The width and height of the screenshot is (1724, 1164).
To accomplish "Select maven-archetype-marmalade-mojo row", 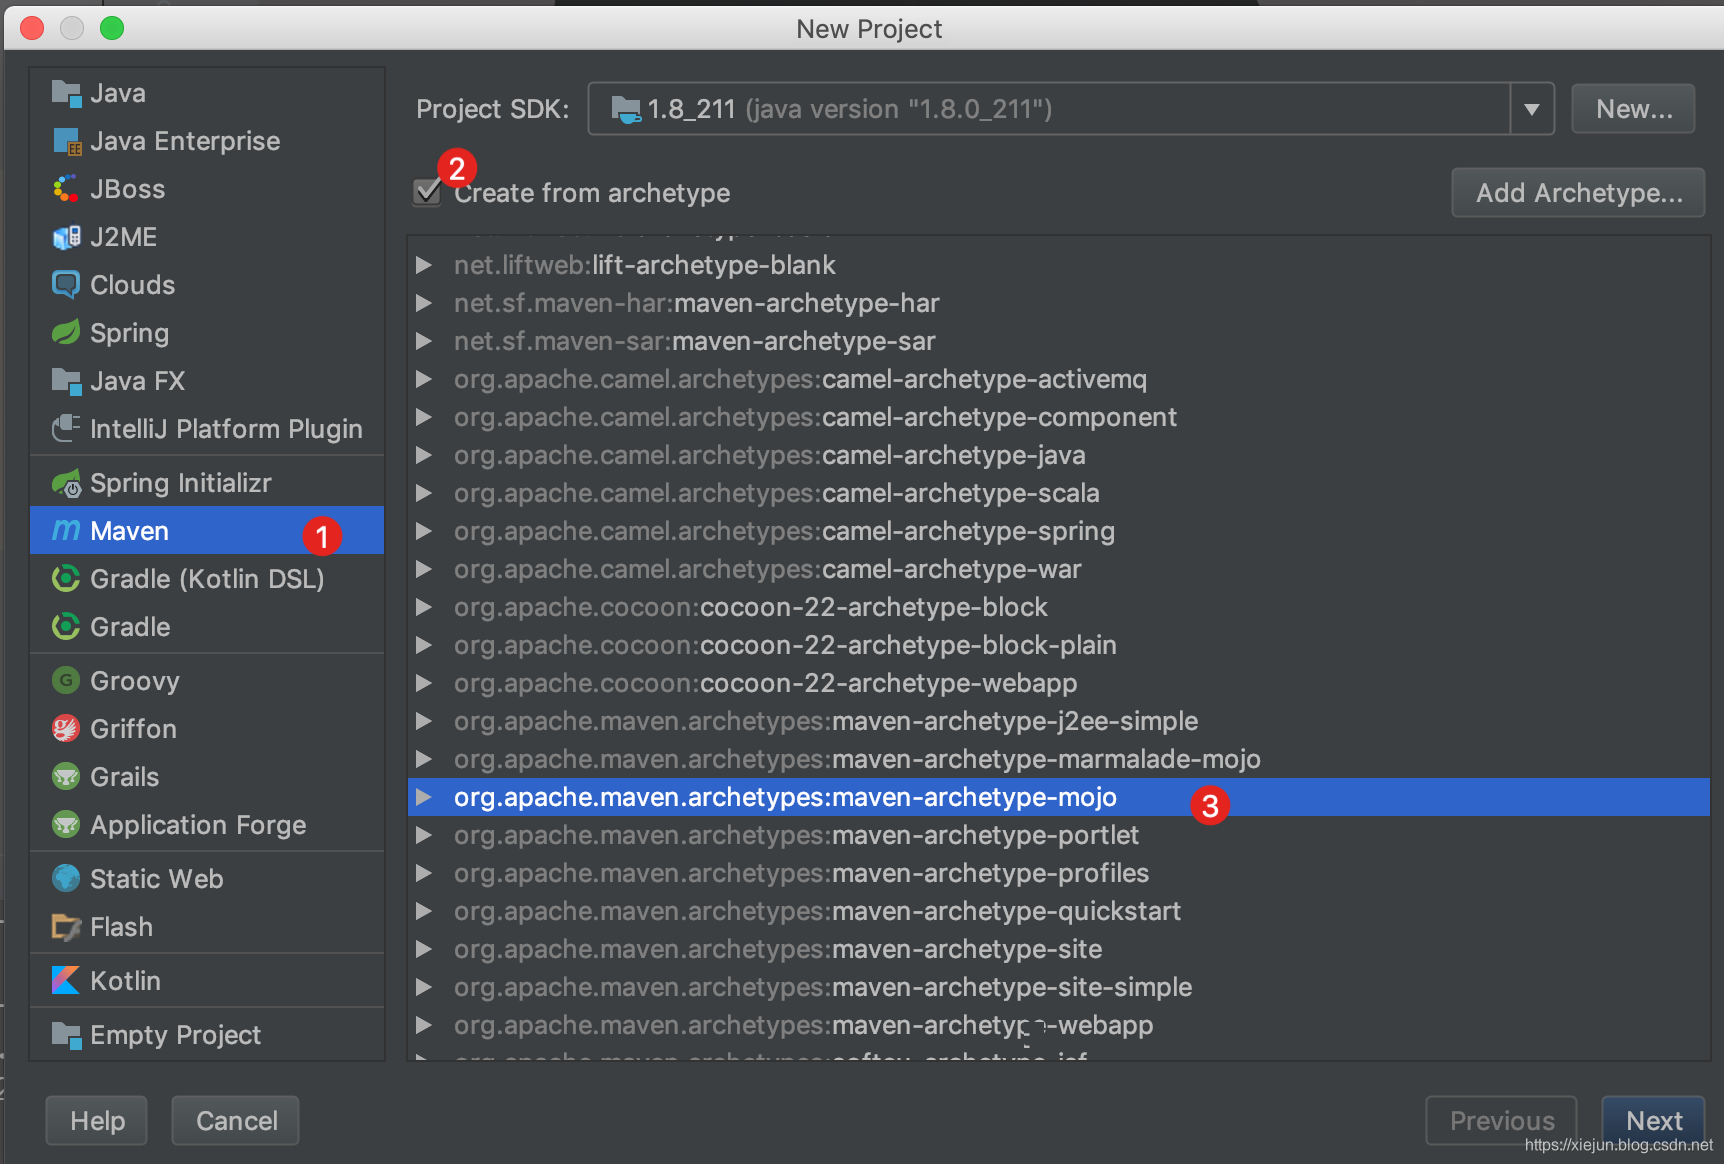I will [1059, 759].
